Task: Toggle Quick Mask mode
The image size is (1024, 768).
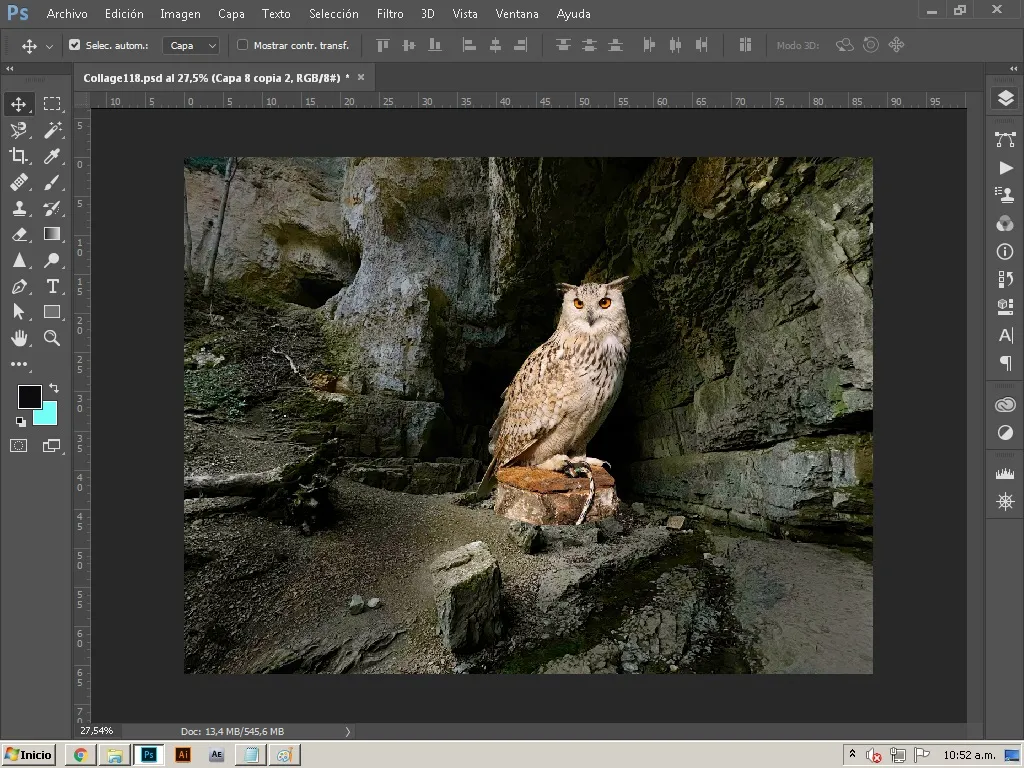Action: (x=18, y=446)
